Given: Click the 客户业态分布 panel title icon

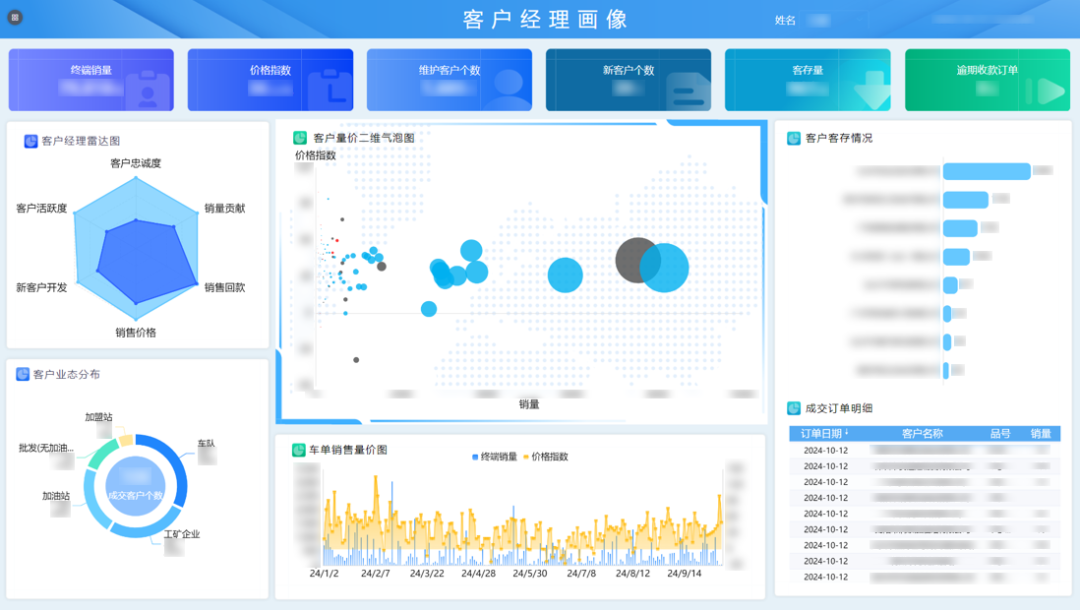Looking at the screenshot, I should (23, 374).
